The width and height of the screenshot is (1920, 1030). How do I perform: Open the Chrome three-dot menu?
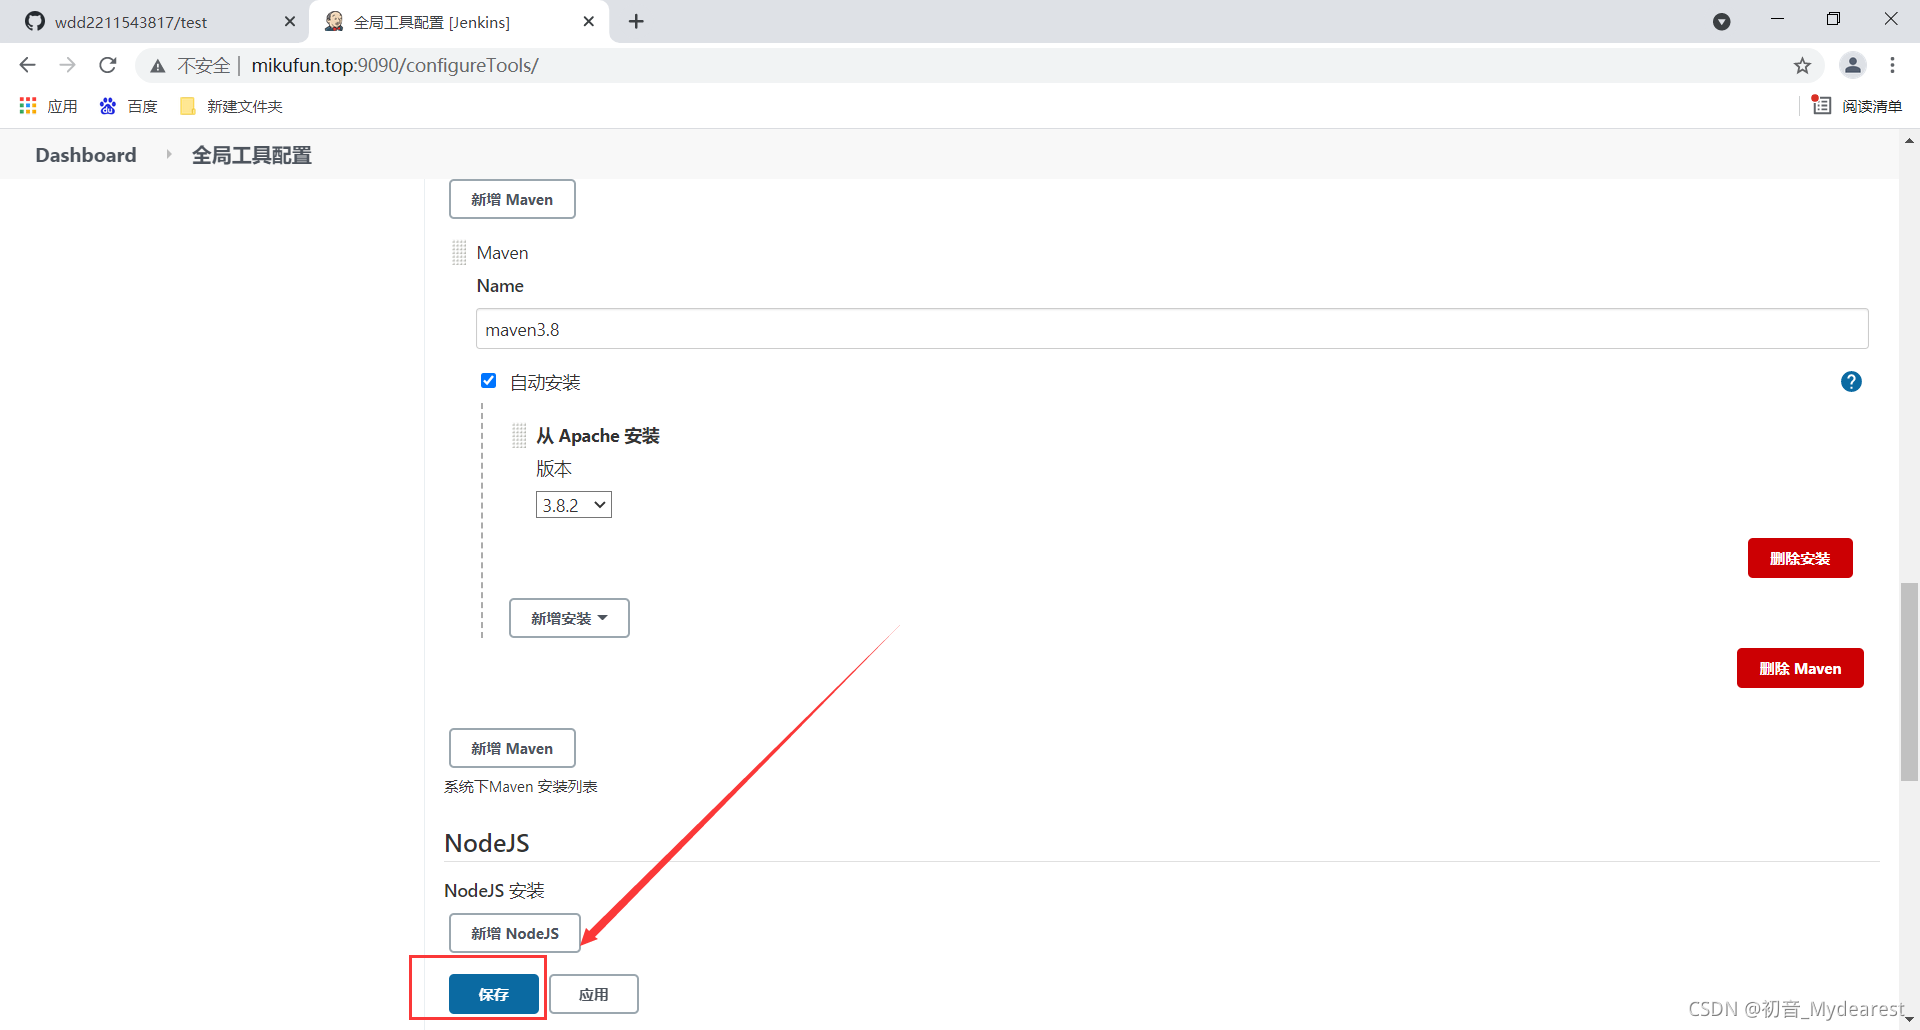click(1892, 65)
